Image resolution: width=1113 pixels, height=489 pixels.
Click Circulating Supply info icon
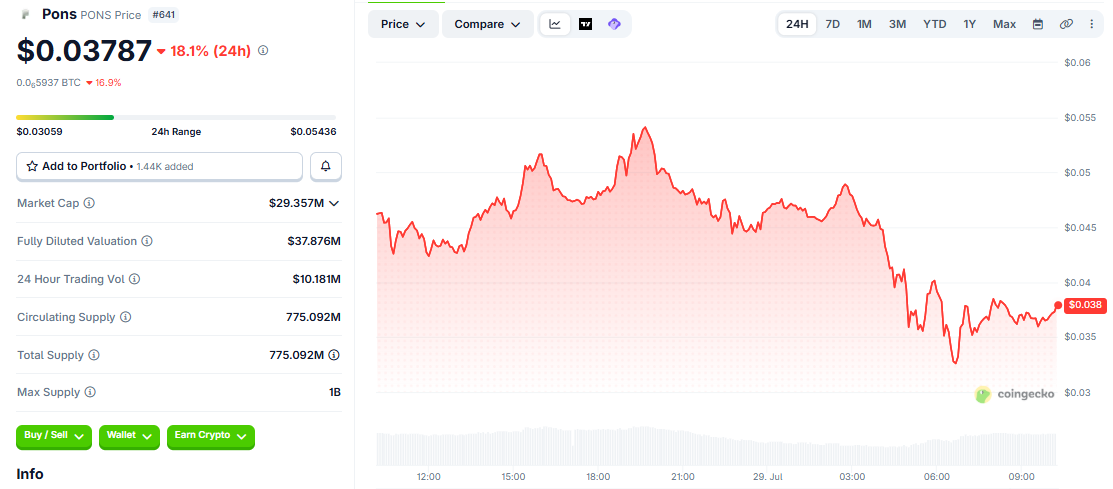point(126,317)
